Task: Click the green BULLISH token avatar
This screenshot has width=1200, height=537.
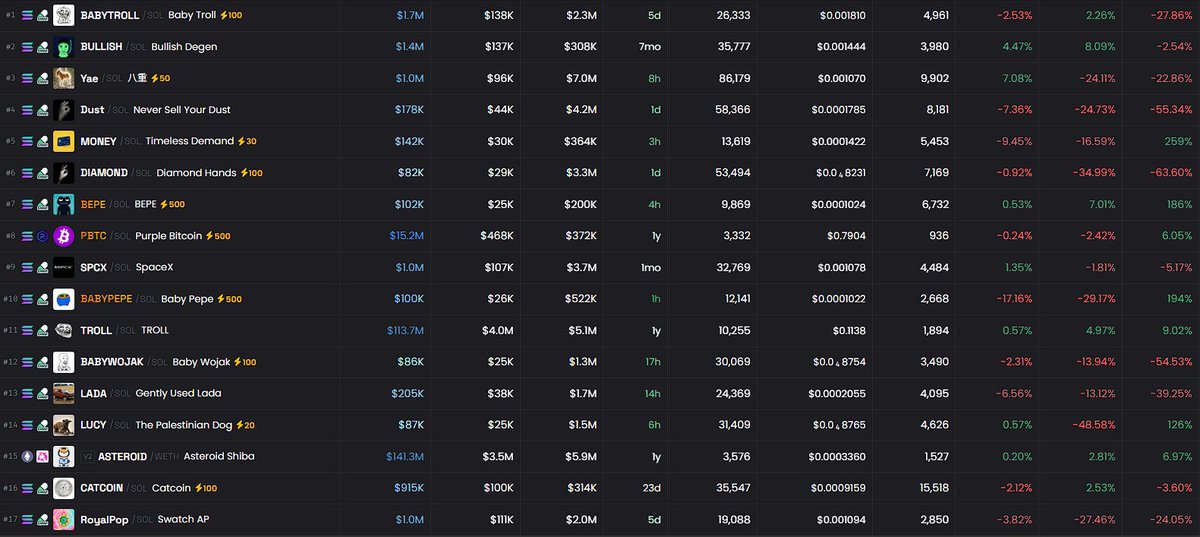Action: 64,47
